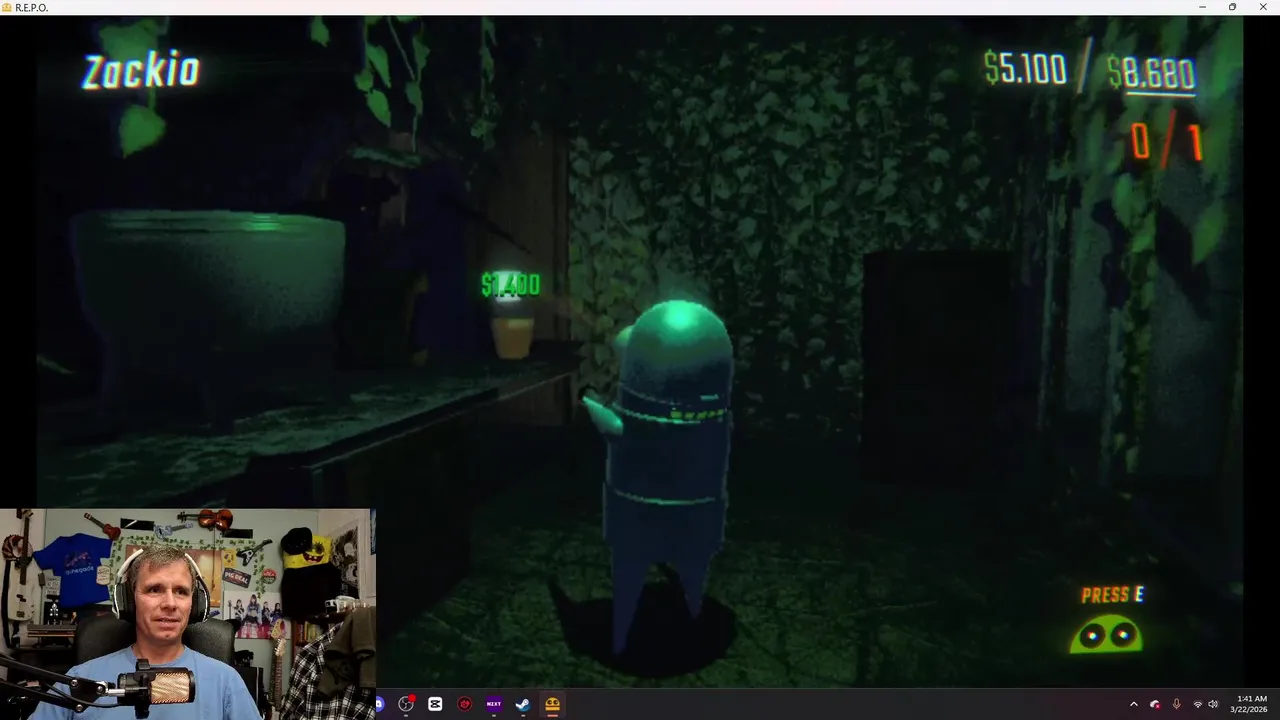This screenshot has width=1280, height=720.
Task: Click the $1.400 item value label
Action: pyautogui.click(x=510, y=285)
